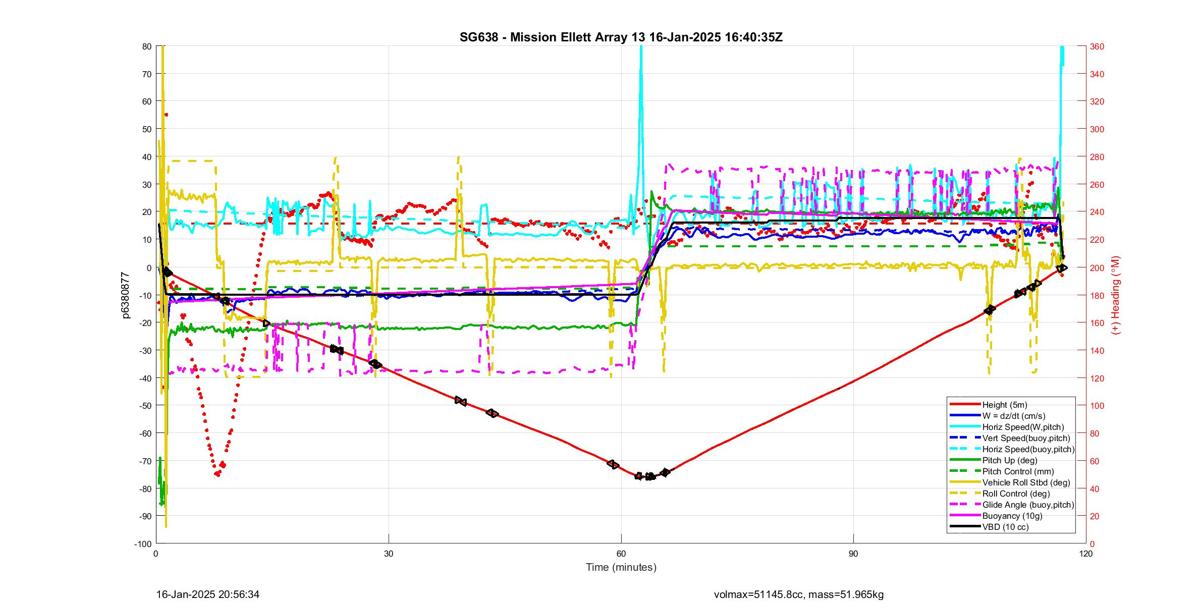This screenshot has width=1200, height=611.
Task: Click the "300" tick on the heading axis
Action: (1098, 130)
